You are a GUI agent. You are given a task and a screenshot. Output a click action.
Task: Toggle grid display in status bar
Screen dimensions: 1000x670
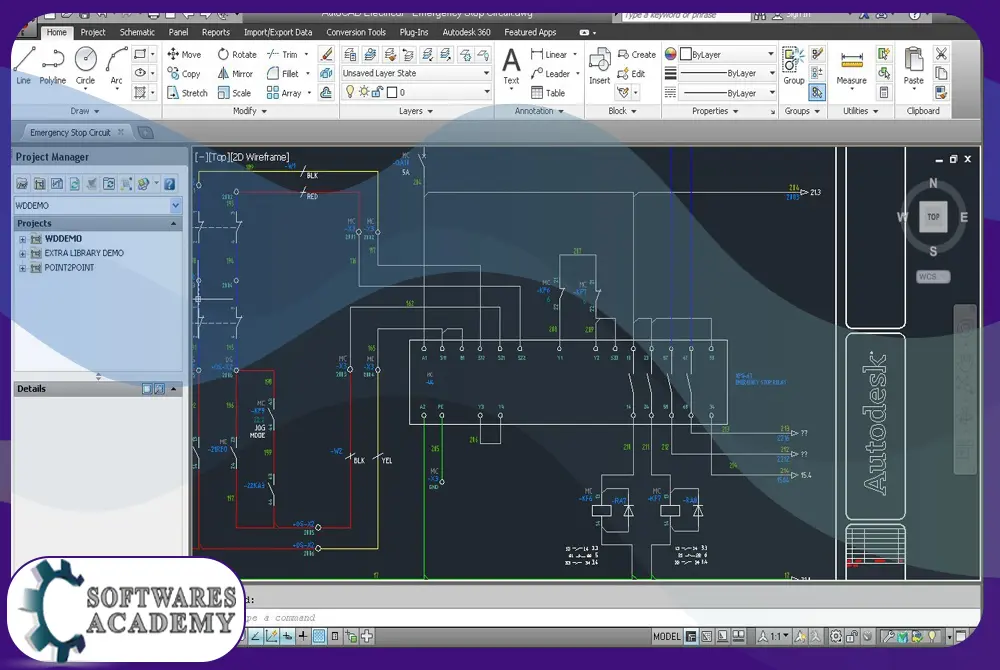point(319,636)
